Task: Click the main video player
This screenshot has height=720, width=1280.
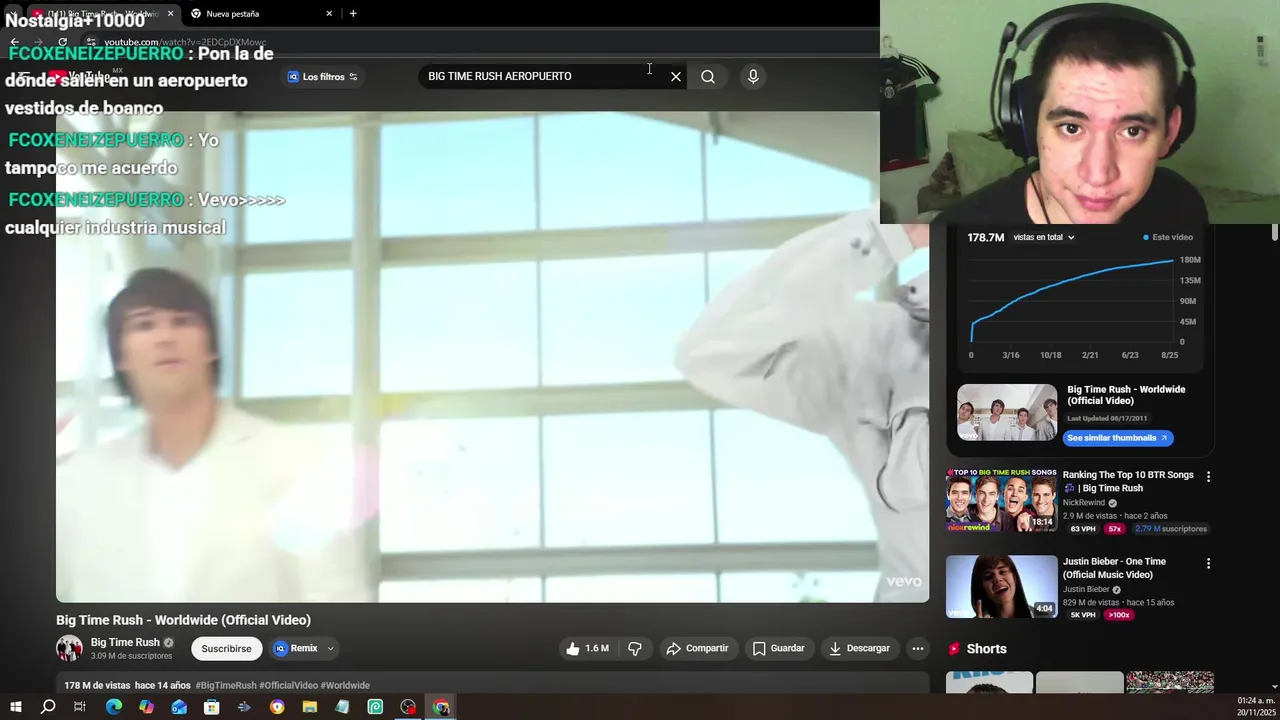Action: click(492, 356)
